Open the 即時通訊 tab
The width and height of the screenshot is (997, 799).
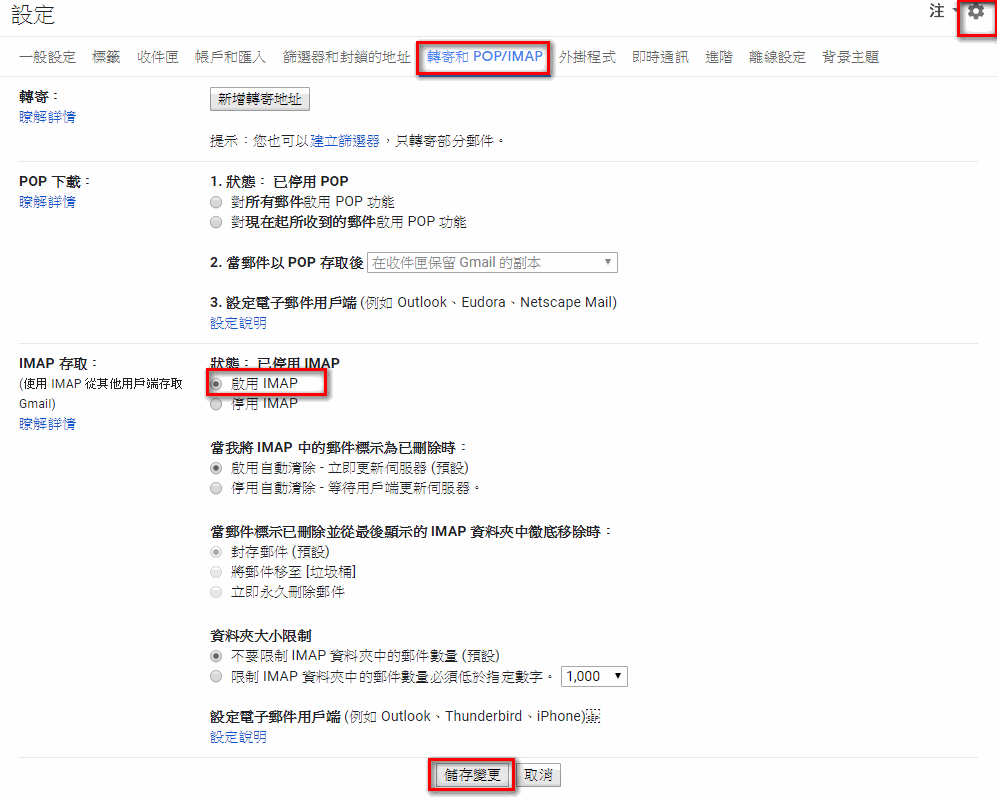[x=660, y=57]
